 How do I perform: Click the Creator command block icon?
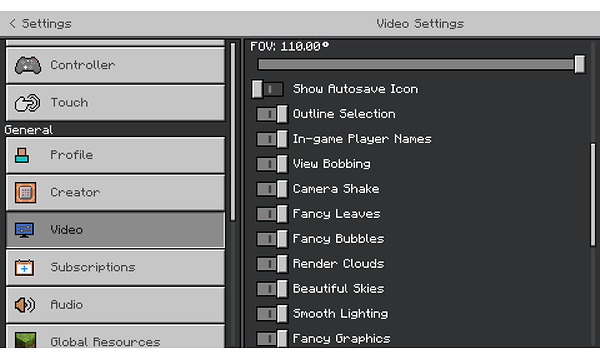point(26,192)
